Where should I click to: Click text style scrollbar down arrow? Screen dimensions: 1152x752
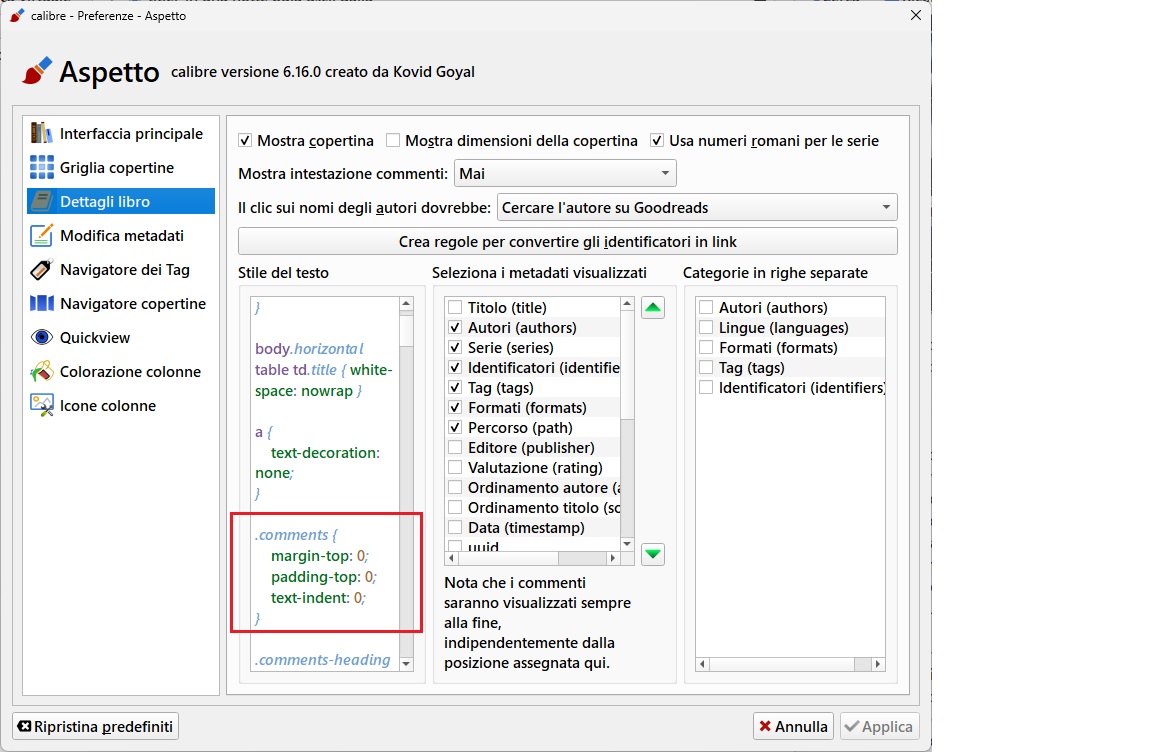(406, 663)
